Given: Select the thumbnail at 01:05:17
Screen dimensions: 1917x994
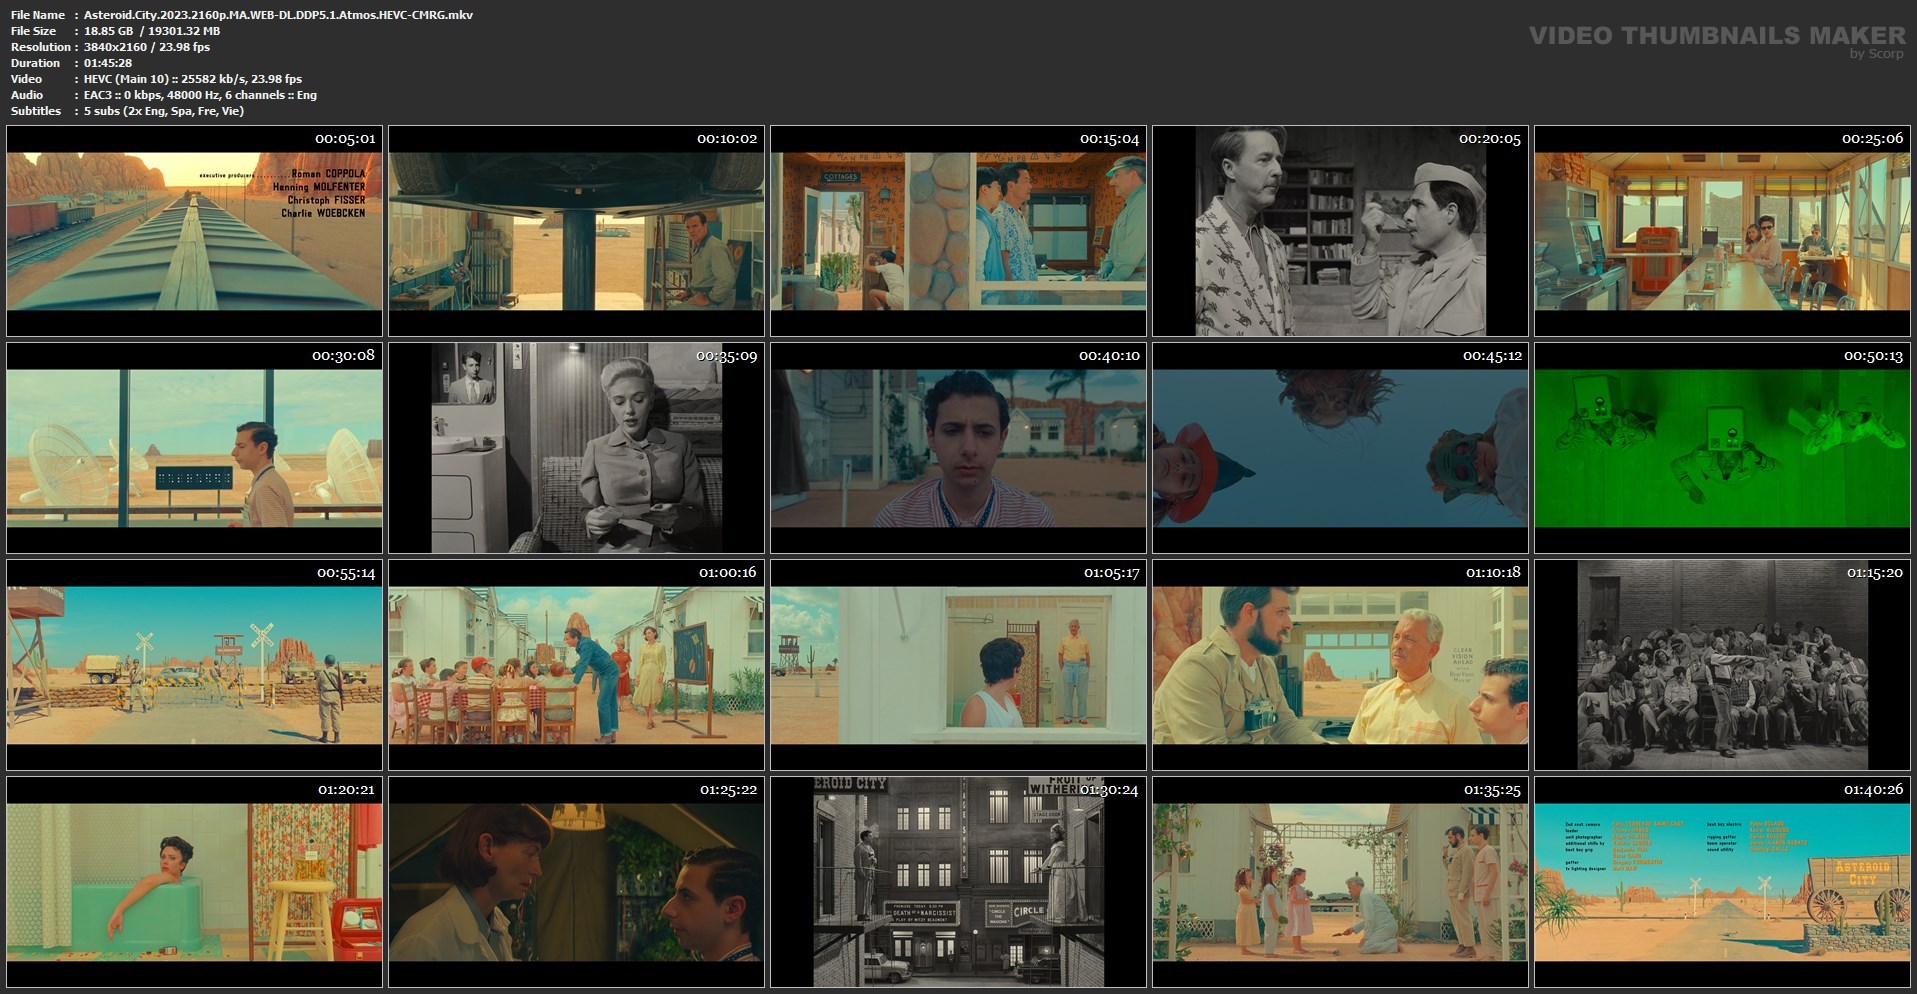Looking at the screenshot, I should coord(958,665).
